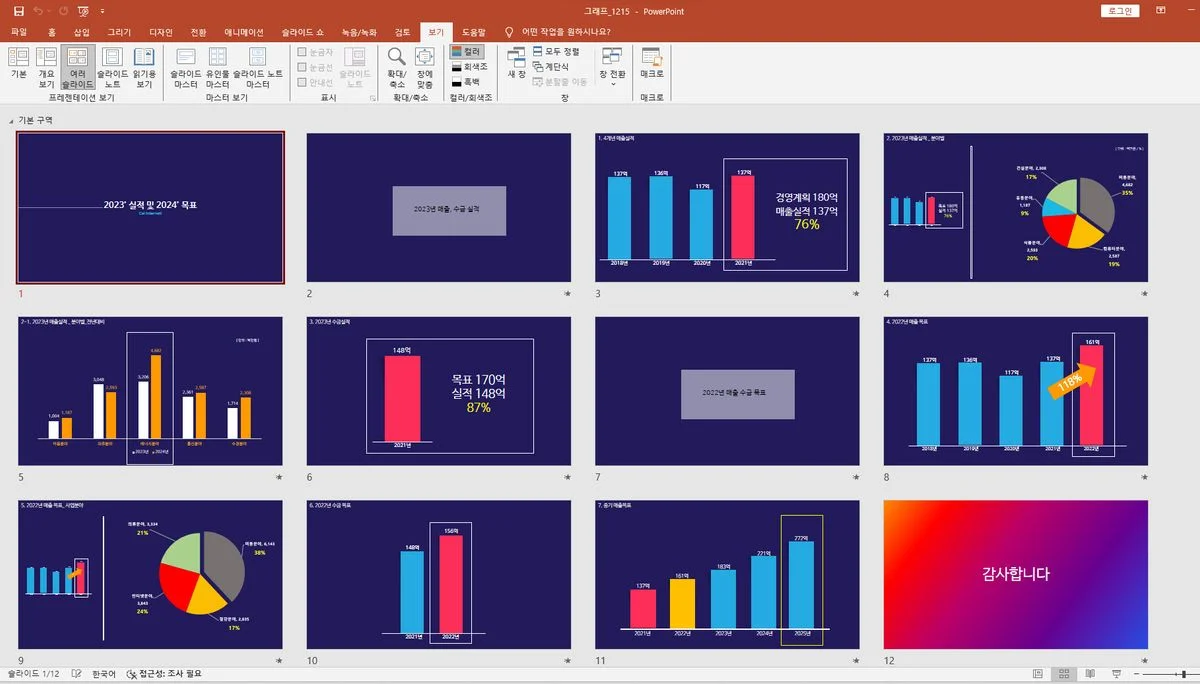Collapse the 기본 구역 section
Screen dimensions: 1200x684
[12, 120]
